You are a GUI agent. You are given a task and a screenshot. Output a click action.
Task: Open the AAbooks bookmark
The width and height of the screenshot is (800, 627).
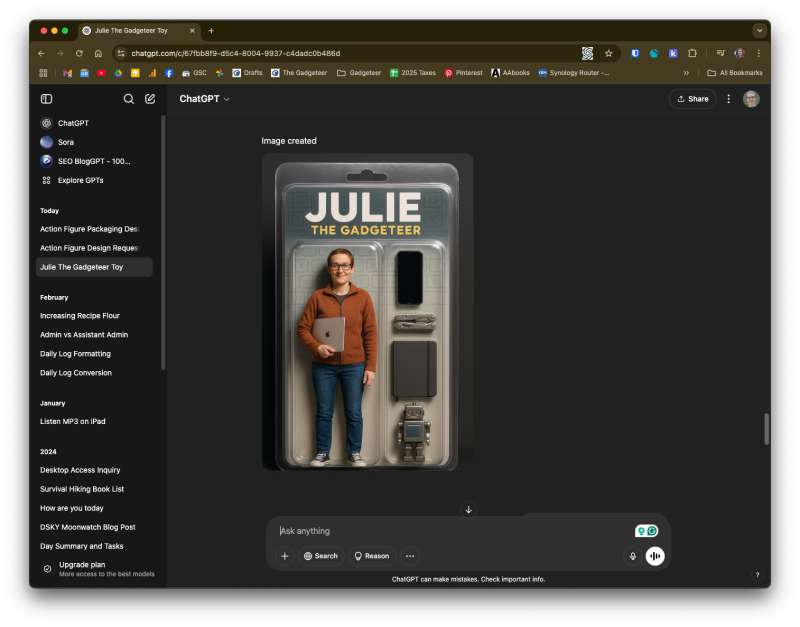[x=510, y=73]
